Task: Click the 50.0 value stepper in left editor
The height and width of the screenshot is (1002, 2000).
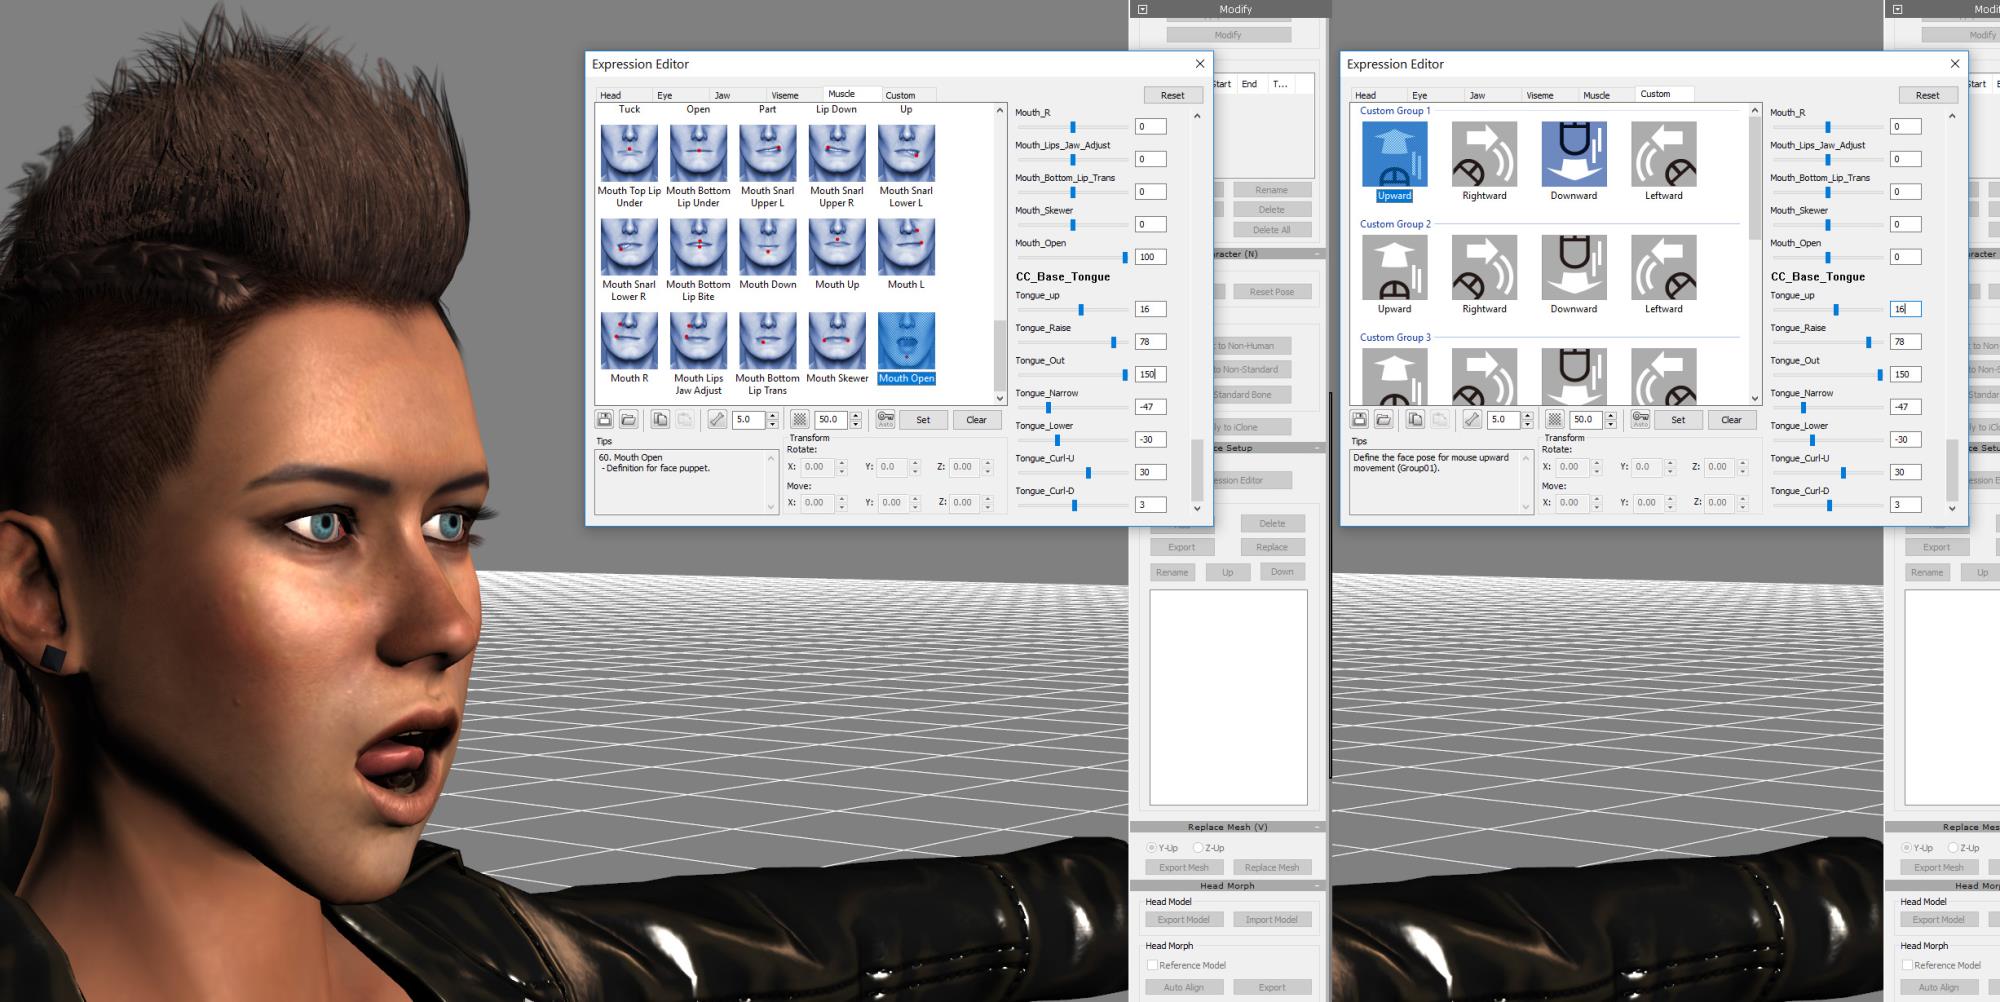Action: point(855,420)
